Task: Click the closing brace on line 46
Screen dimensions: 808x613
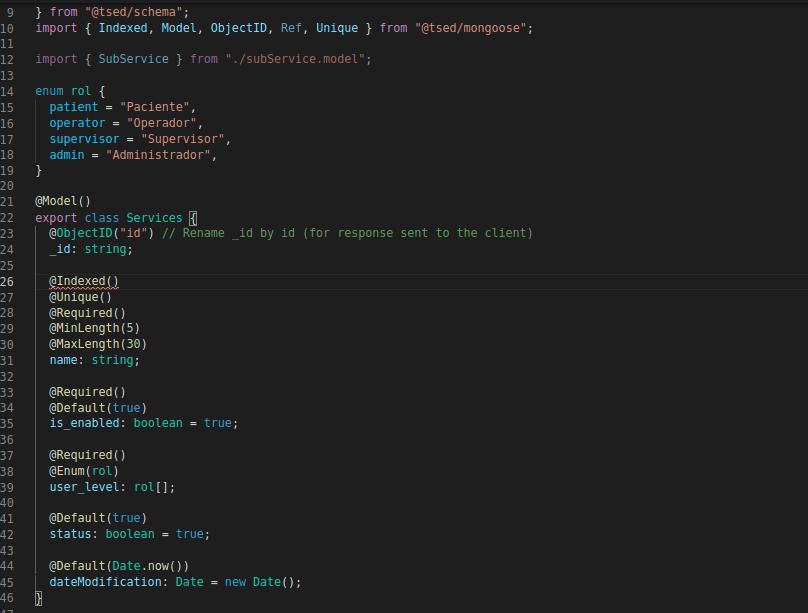Action: tap(39, 598)
